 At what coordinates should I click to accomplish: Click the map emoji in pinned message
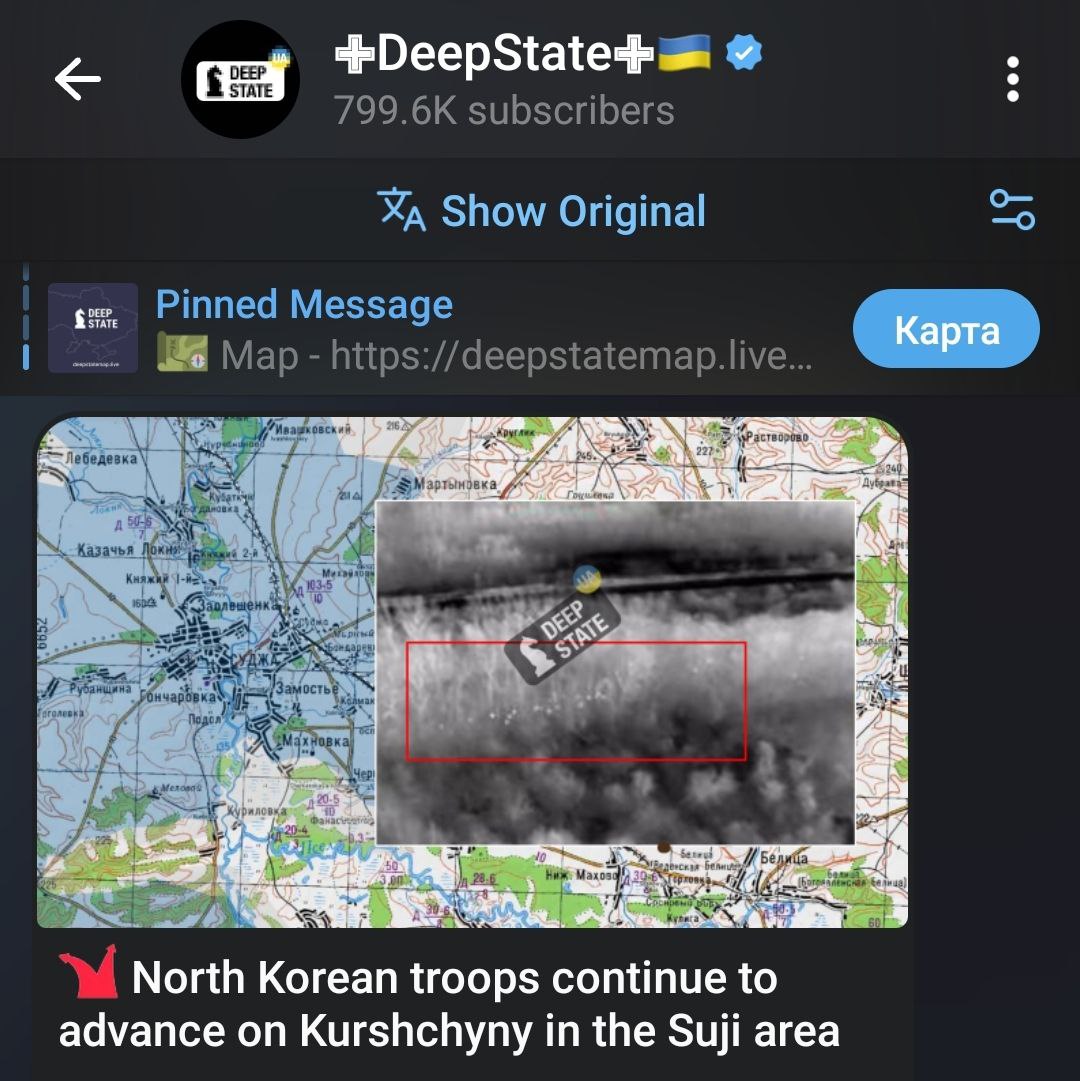click(x=182, y=352)
